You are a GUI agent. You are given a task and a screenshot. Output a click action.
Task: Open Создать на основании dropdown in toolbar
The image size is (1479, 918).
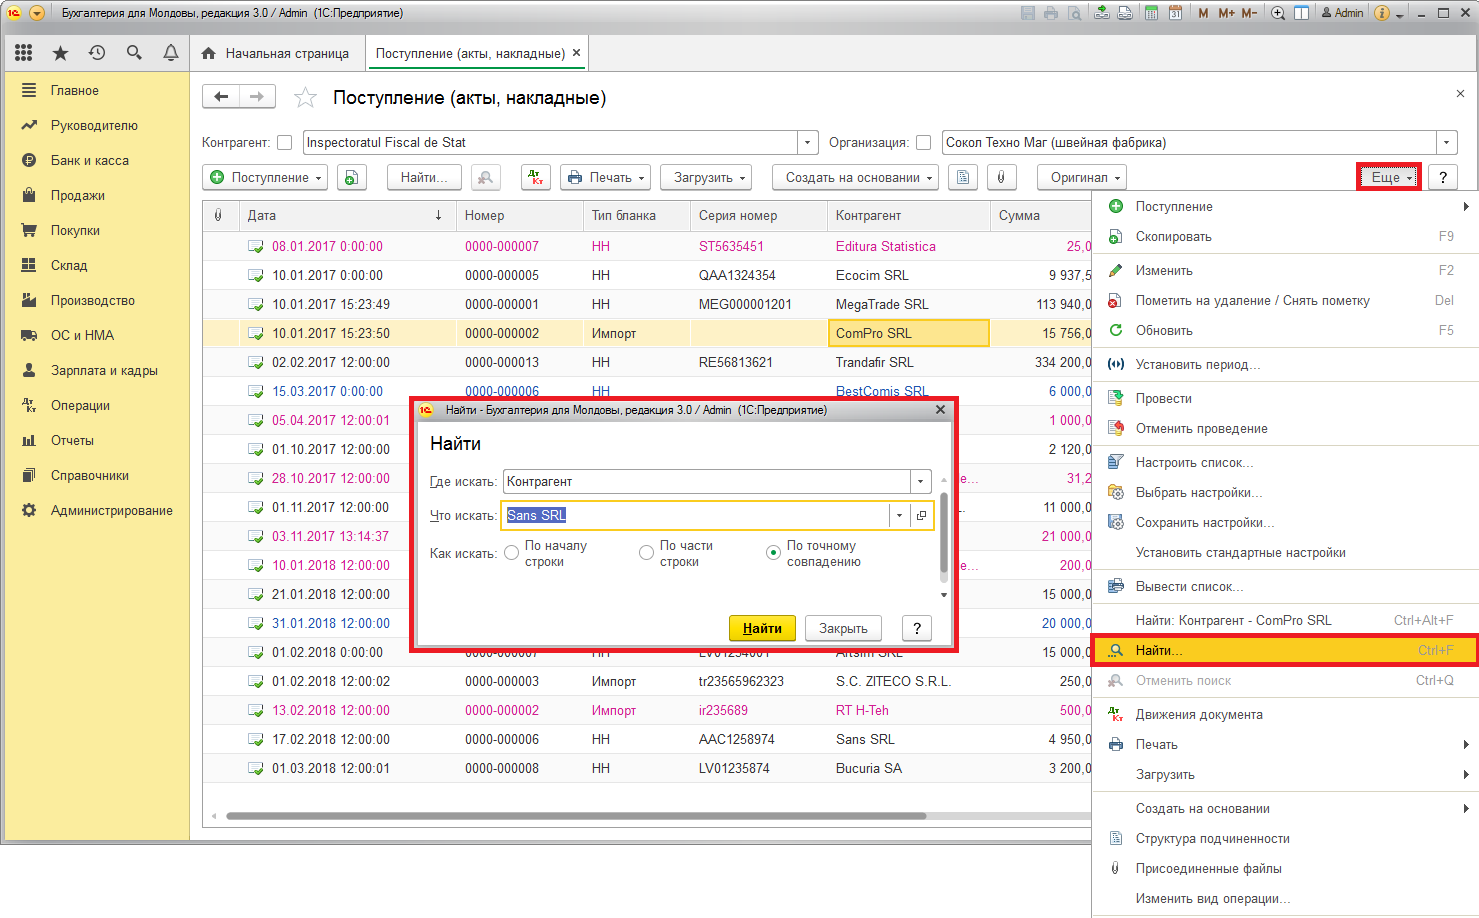coord(856,177)
